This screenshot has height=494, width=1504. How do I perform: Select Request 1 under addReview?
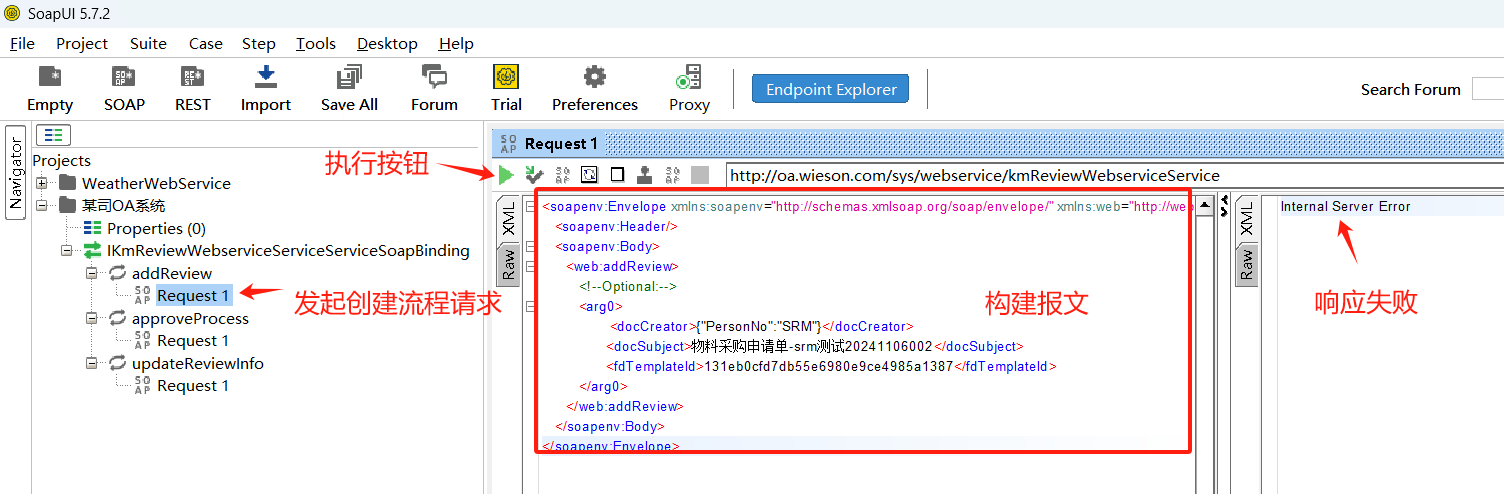pos(193,295)
